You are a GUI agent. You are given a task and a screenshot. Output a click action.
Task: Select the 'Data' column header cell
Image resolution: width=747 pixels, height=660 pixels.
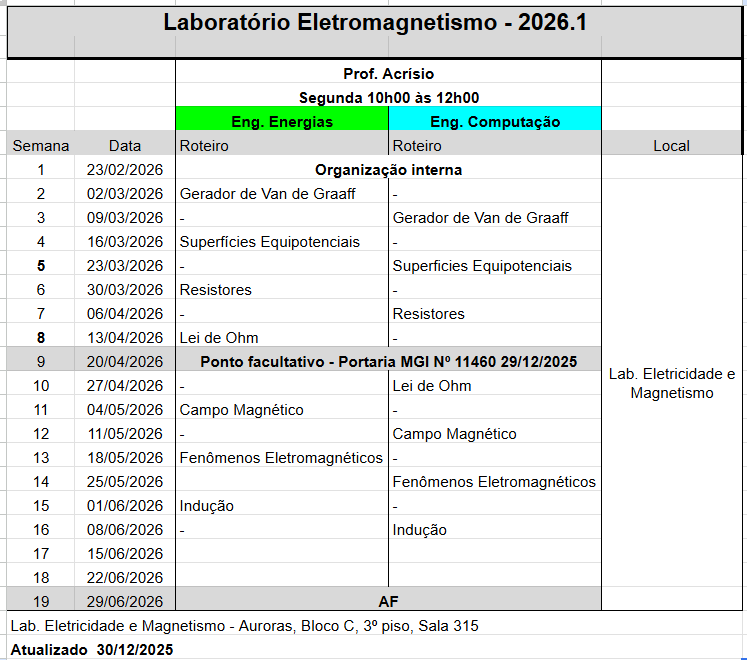click(125, 146)
